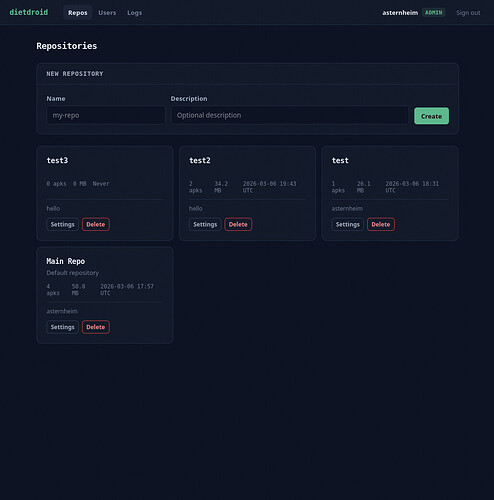Click the 34.2 MB size value
Viewport: 494px width, 500px height.
click(221, 187)
